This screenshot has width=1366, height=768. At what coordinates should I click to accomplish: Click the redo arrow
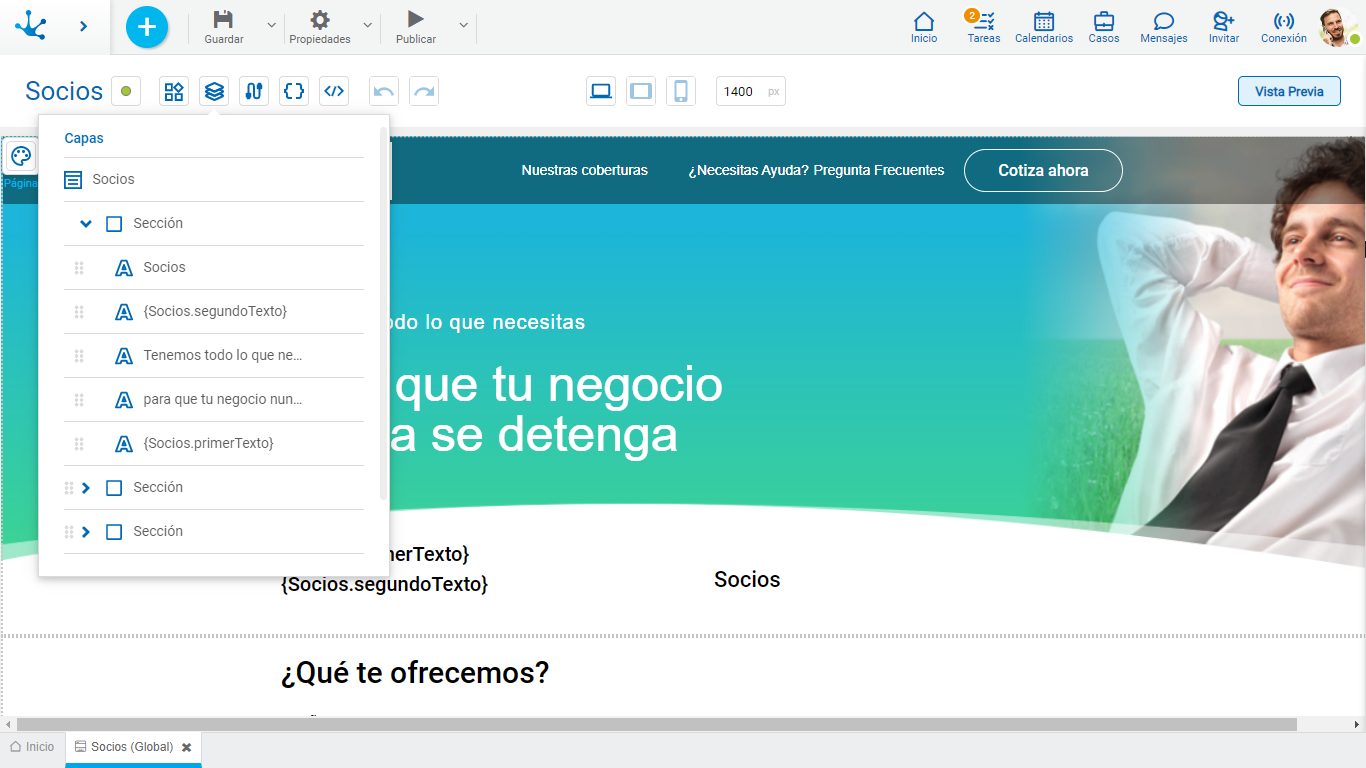pyautogui.click(x=424, y=91)
